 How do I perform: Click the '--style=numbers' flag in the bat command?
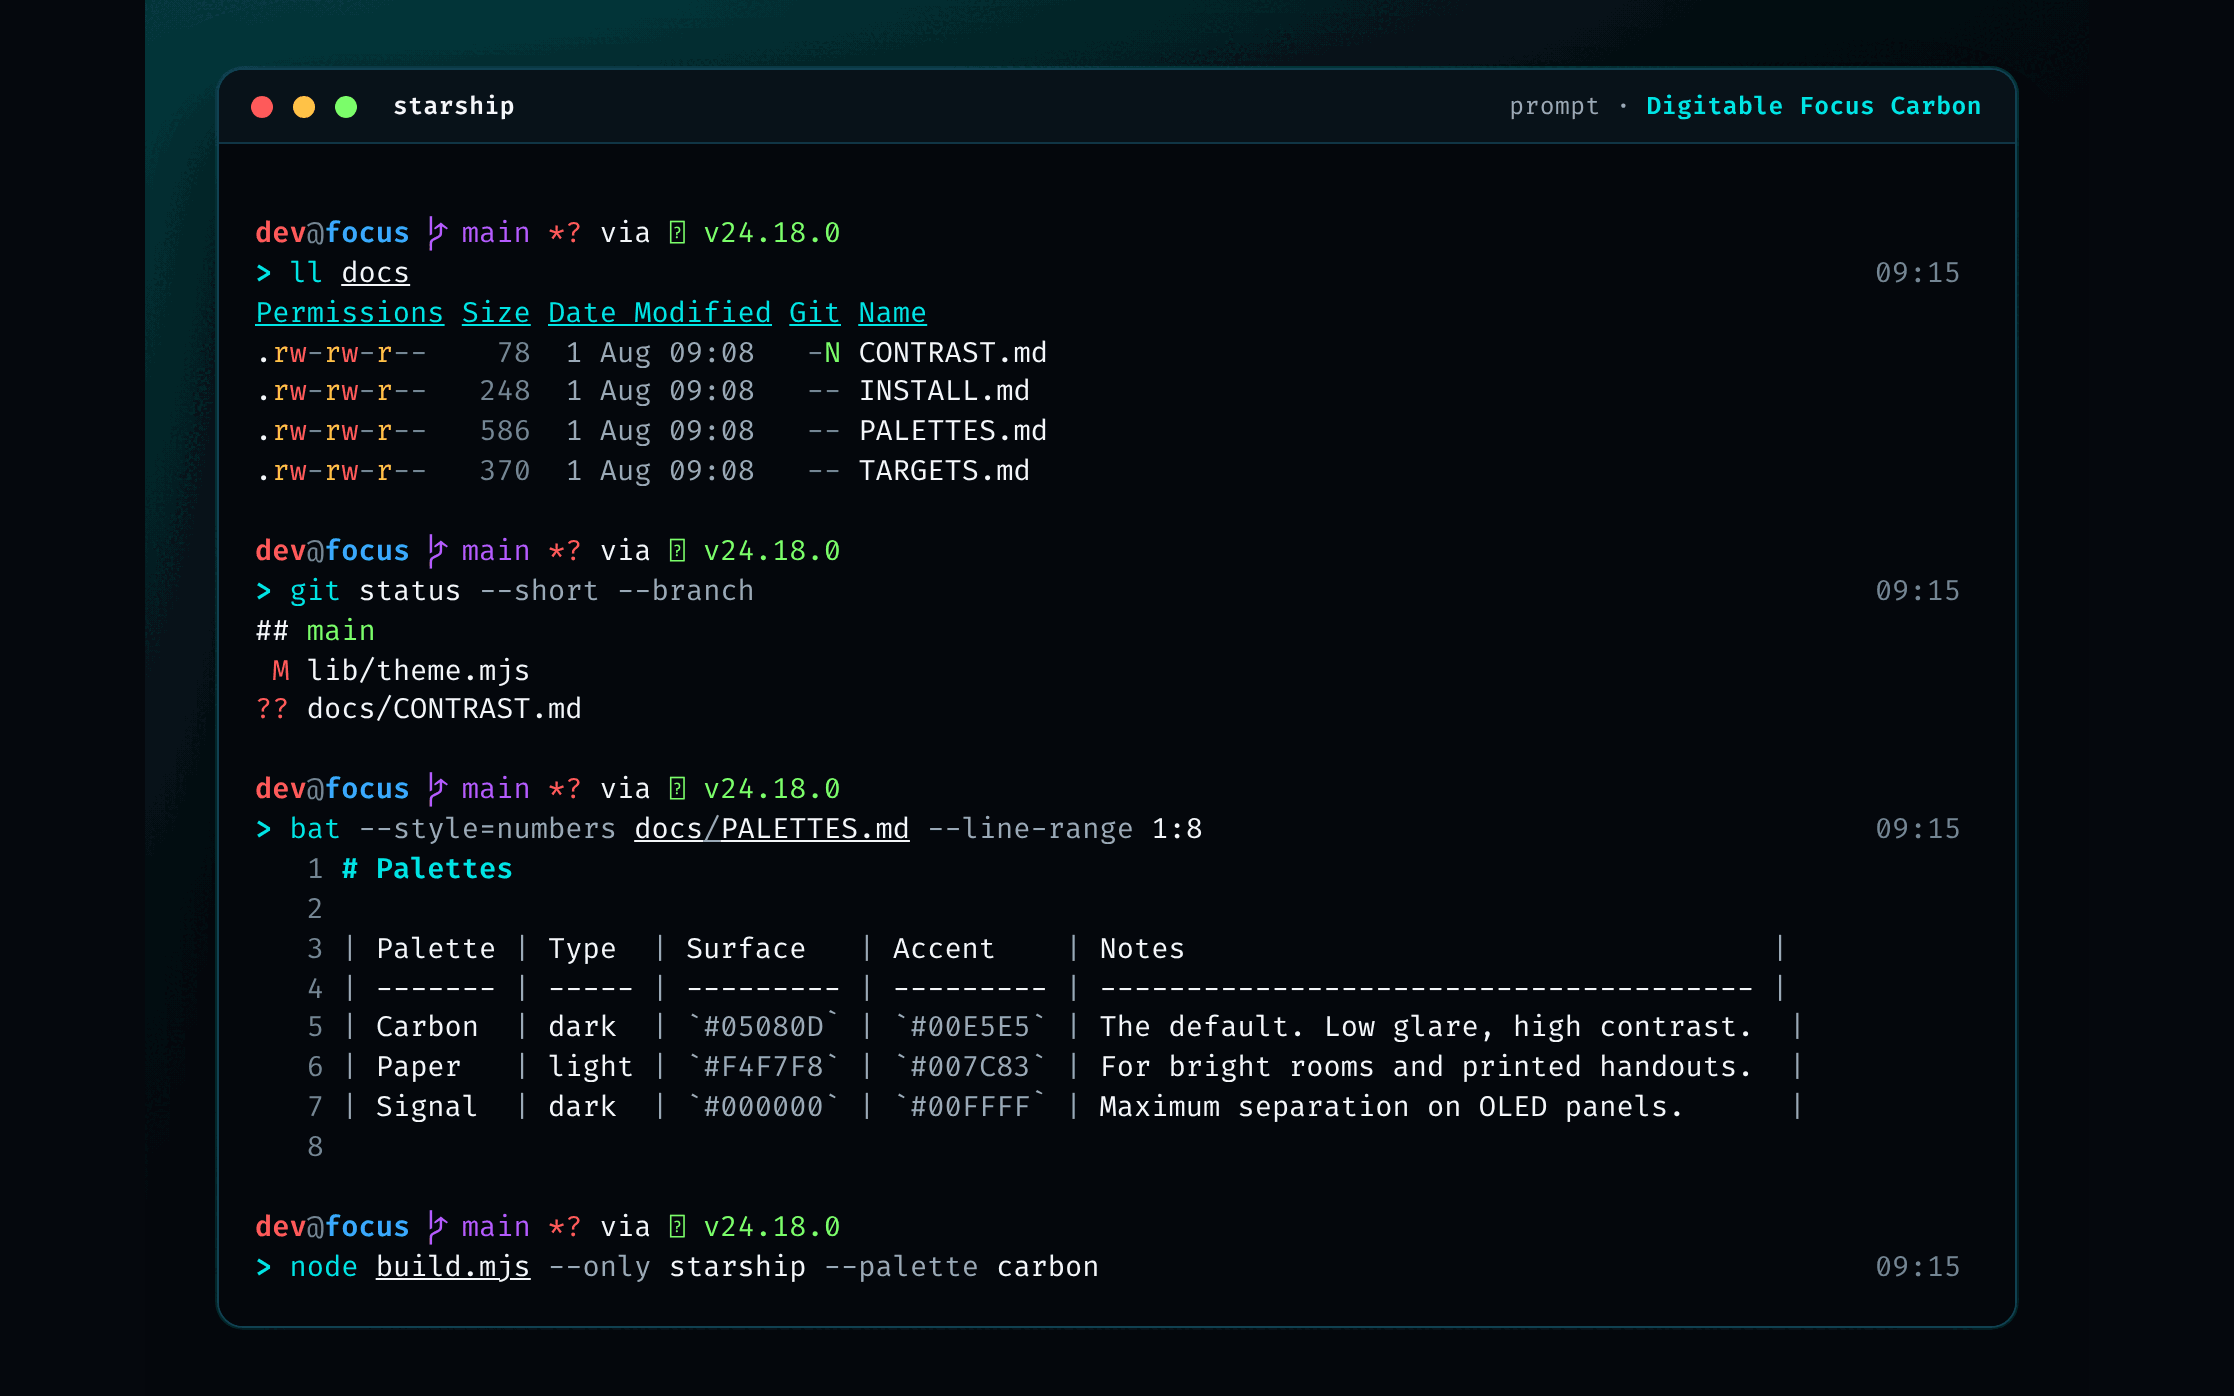tap(487, 829)
